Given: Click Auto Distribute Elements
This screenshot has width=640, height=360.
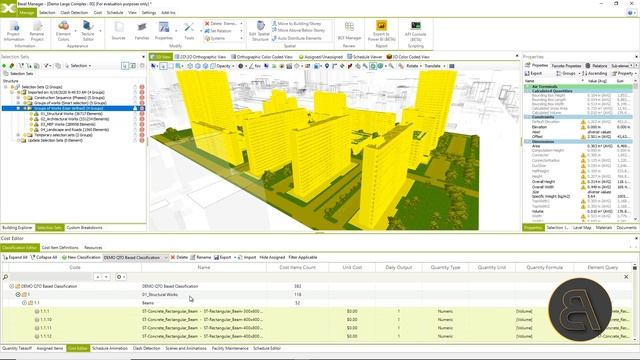Looking at the screenshot, I should pos(297,38).
